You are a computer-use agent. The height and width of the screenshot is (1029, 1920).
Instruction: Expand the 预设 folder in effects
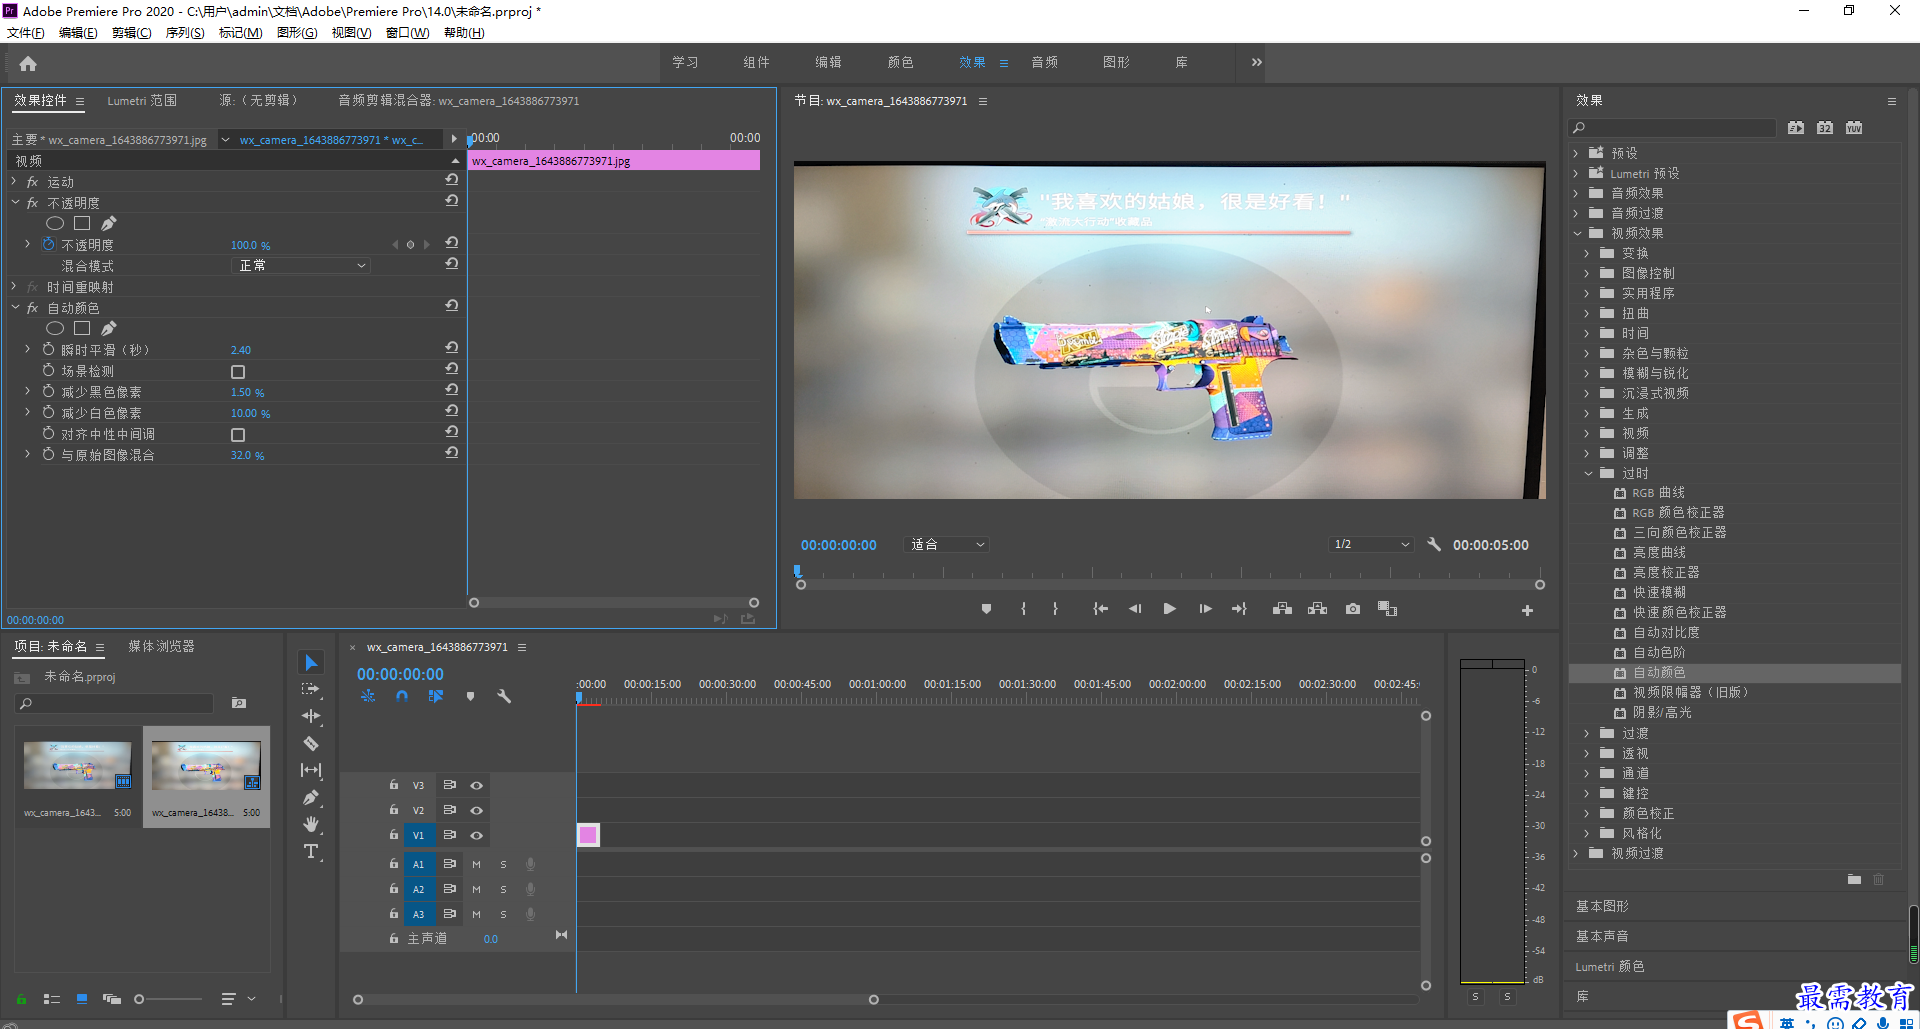click(1576, 153)
